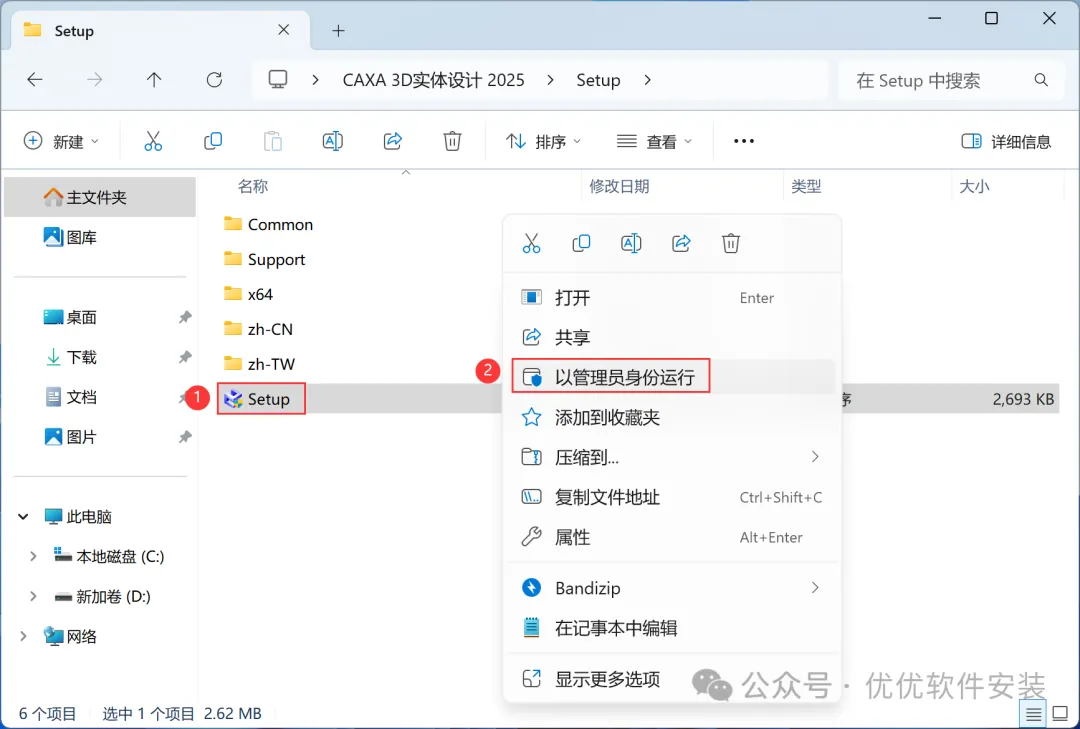Choose 复制文件地址 in context menu

(x=672, y=497)
